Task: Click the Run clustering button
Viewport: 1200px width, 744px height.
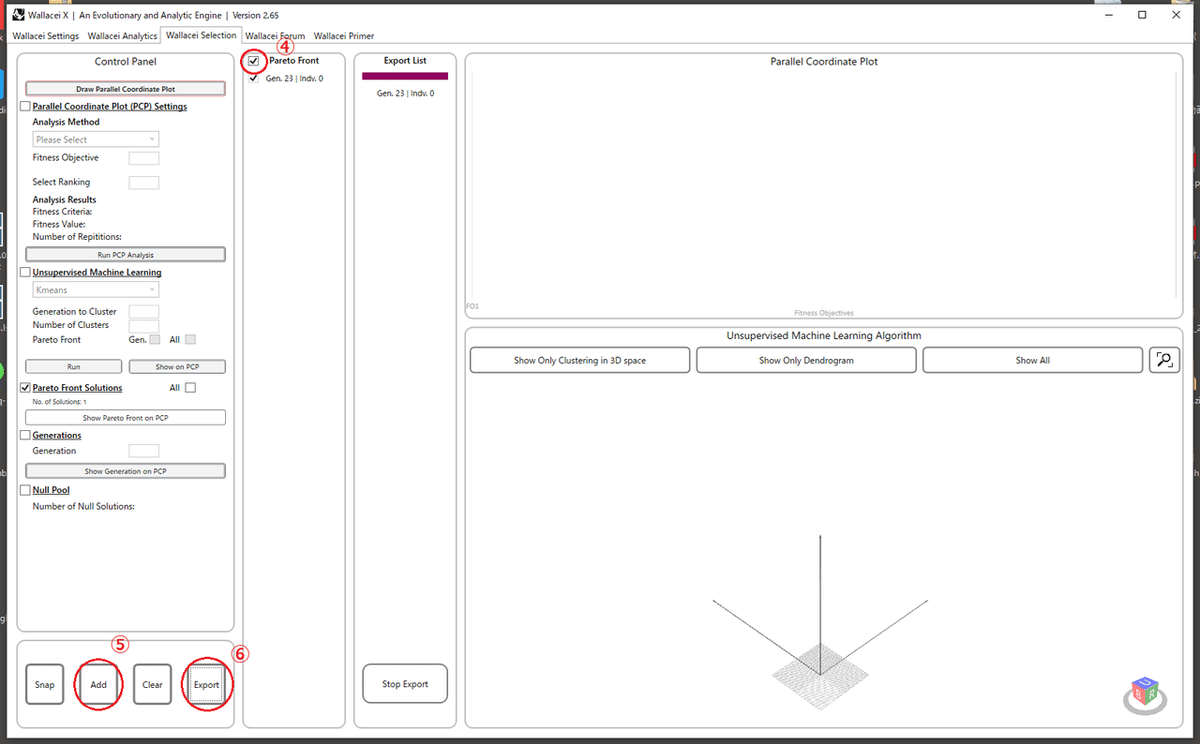Action: pos(73,367)
